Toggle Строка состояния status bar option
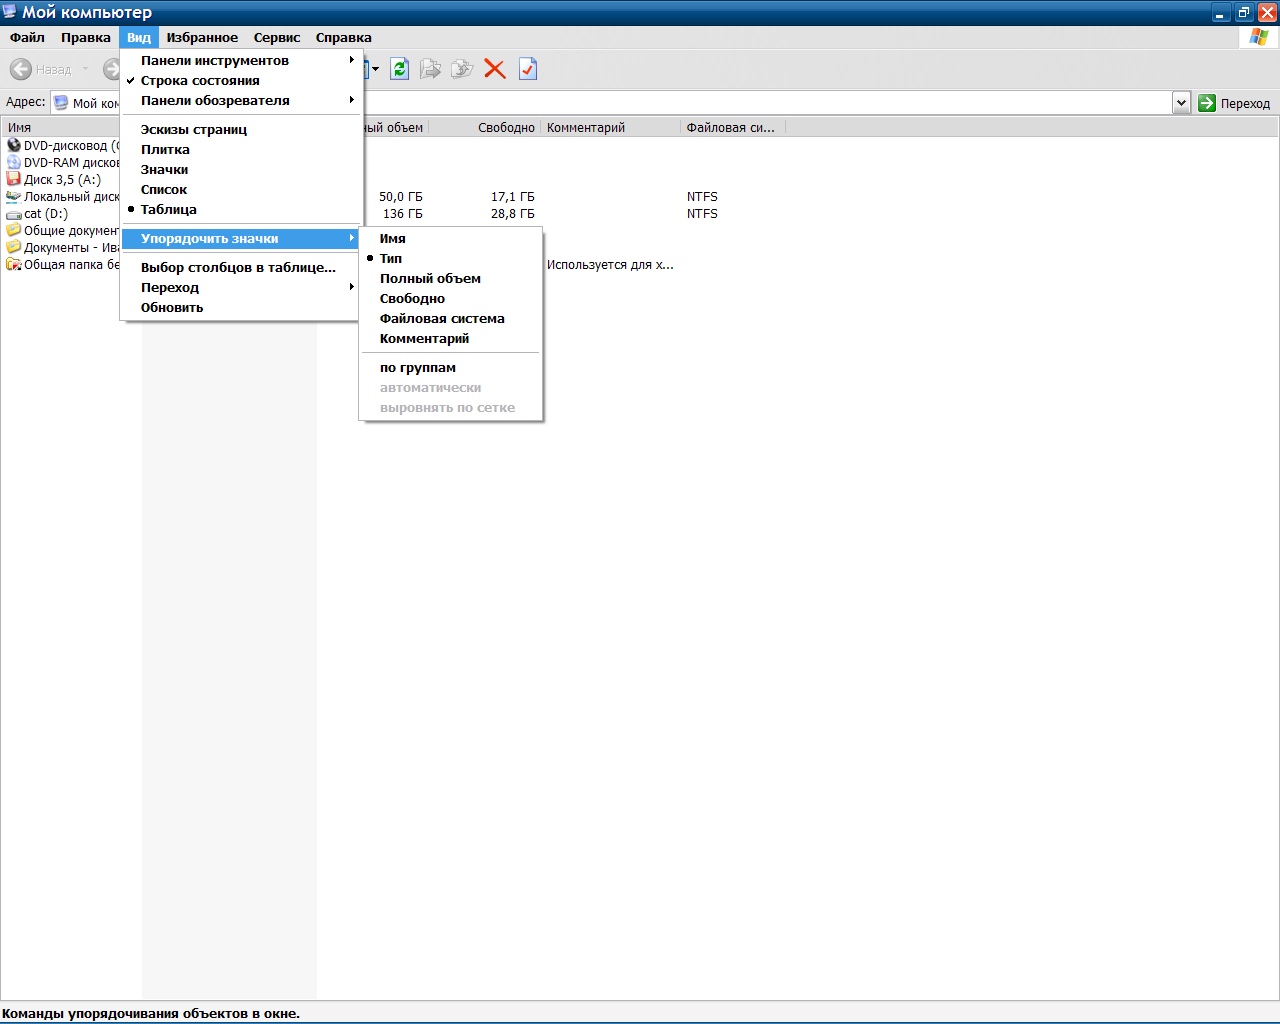This screenshot has width=1280, height=1024. point(240,80)
